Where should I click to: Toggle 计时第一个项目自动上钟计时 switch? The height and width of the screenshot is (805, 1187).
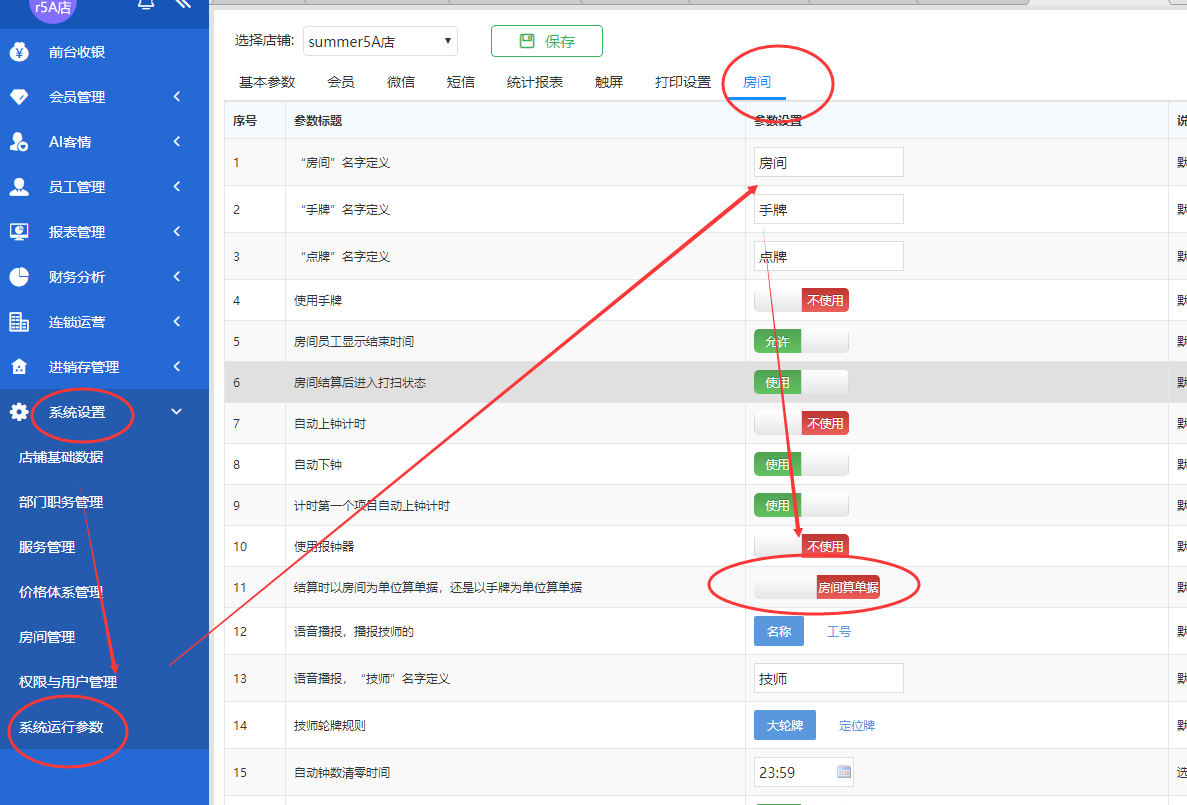click(x=801, y=505)
